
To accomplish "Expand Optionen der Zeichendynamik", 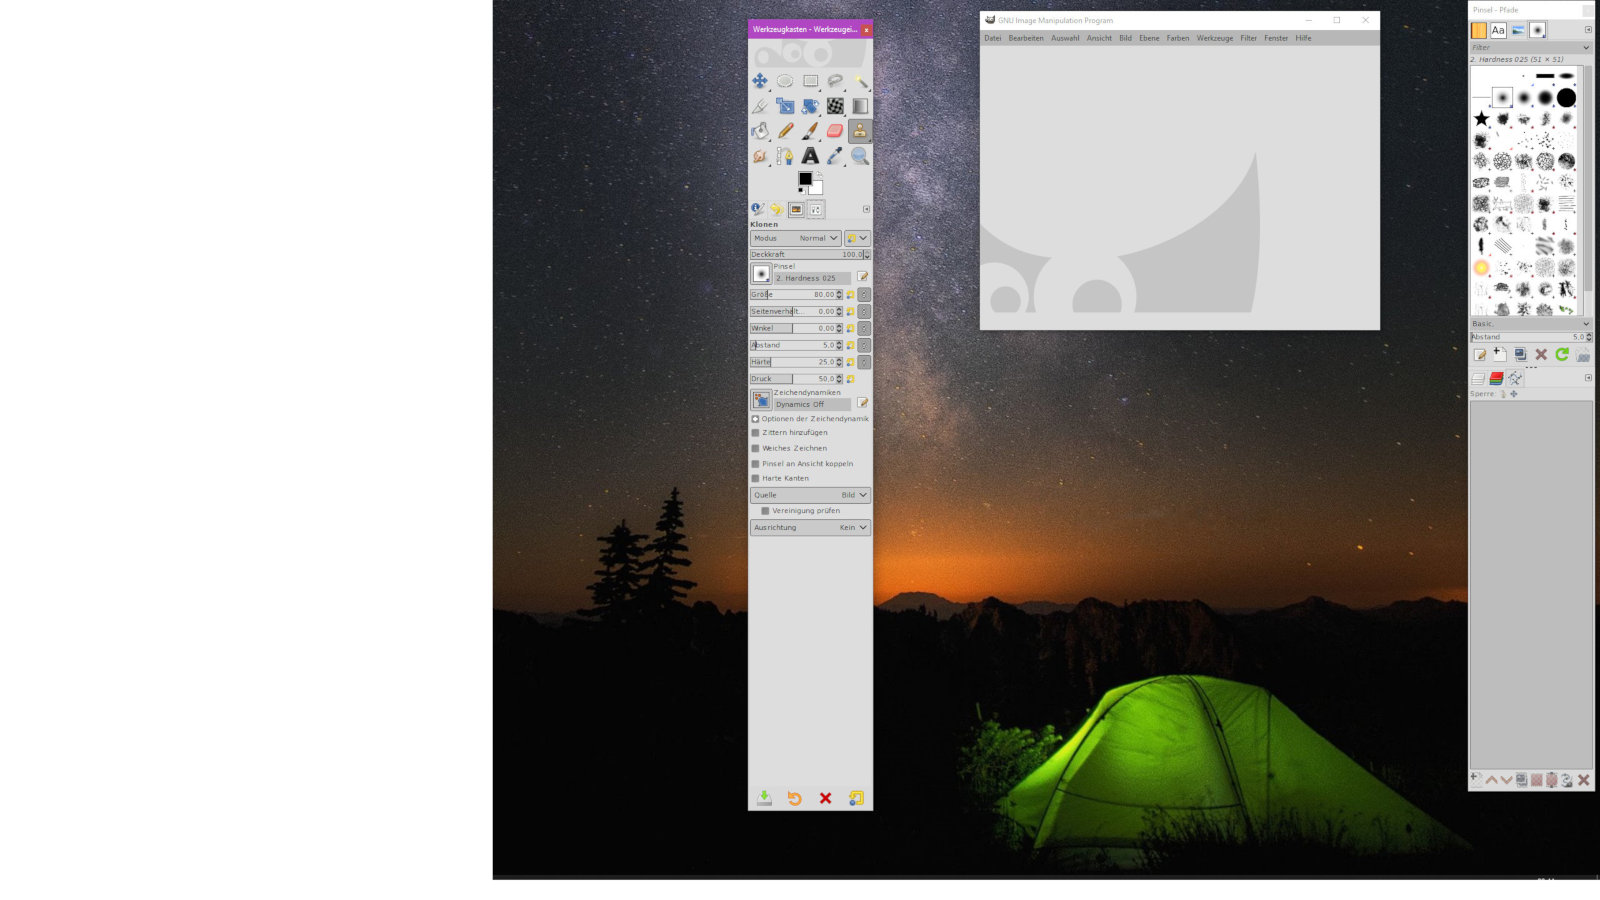I will tap(755, 419).
